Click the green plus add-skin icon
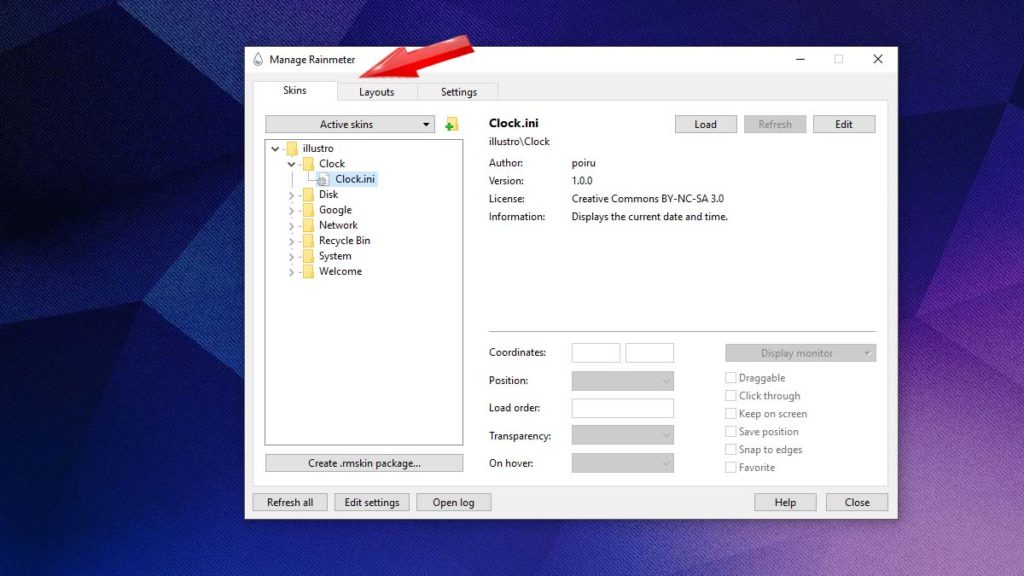The width and height of the screenshot is (1024, 576). point(451,125)
